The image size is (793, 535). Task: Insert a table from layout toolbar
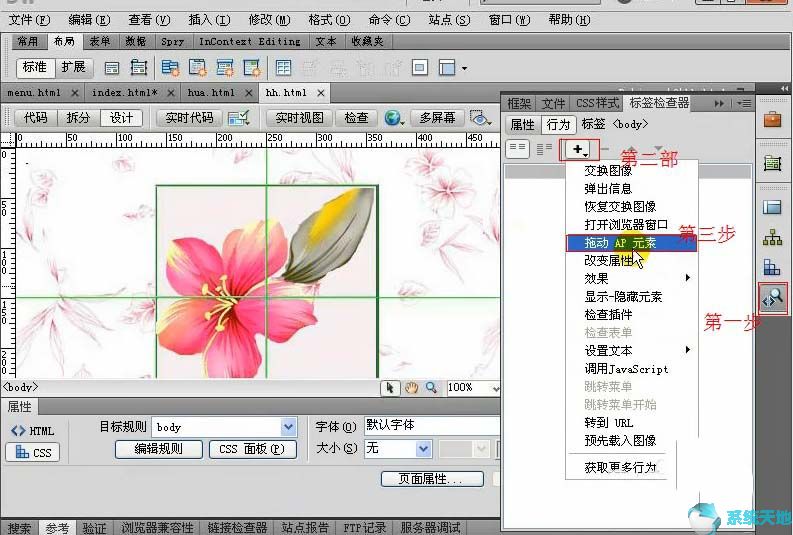283,67
